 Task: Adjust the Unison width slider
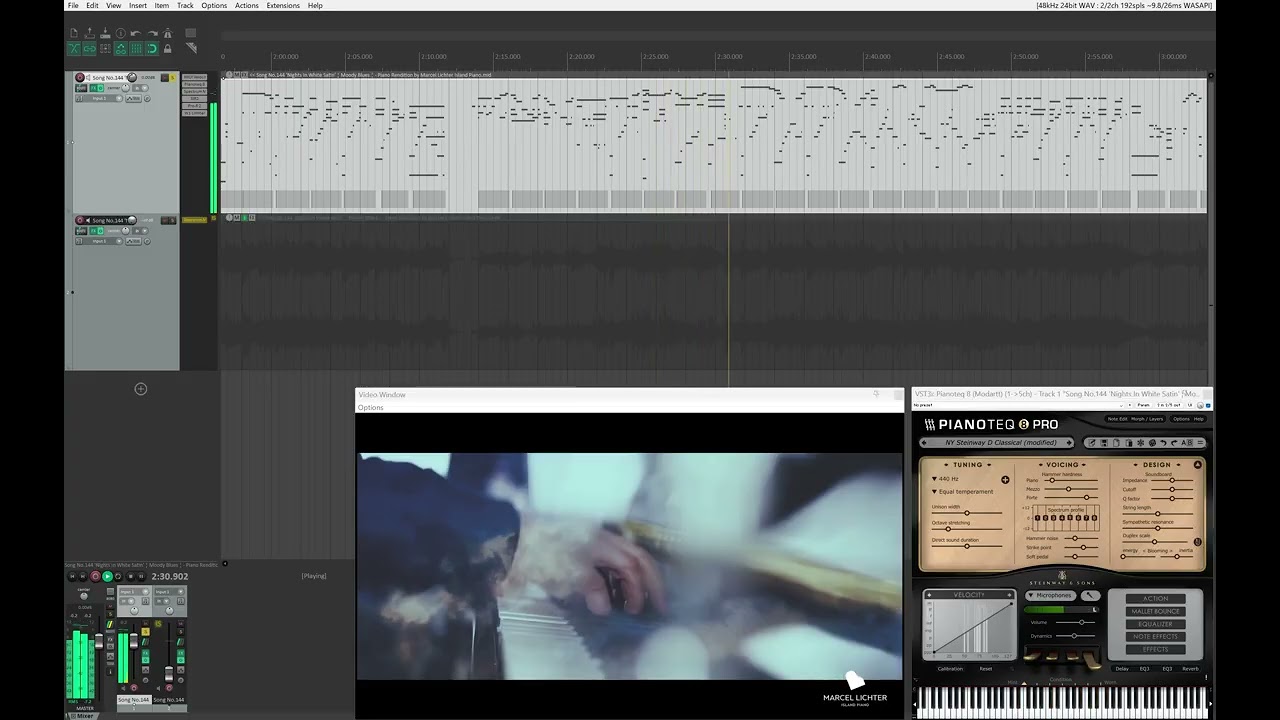[x=967, y=513]
